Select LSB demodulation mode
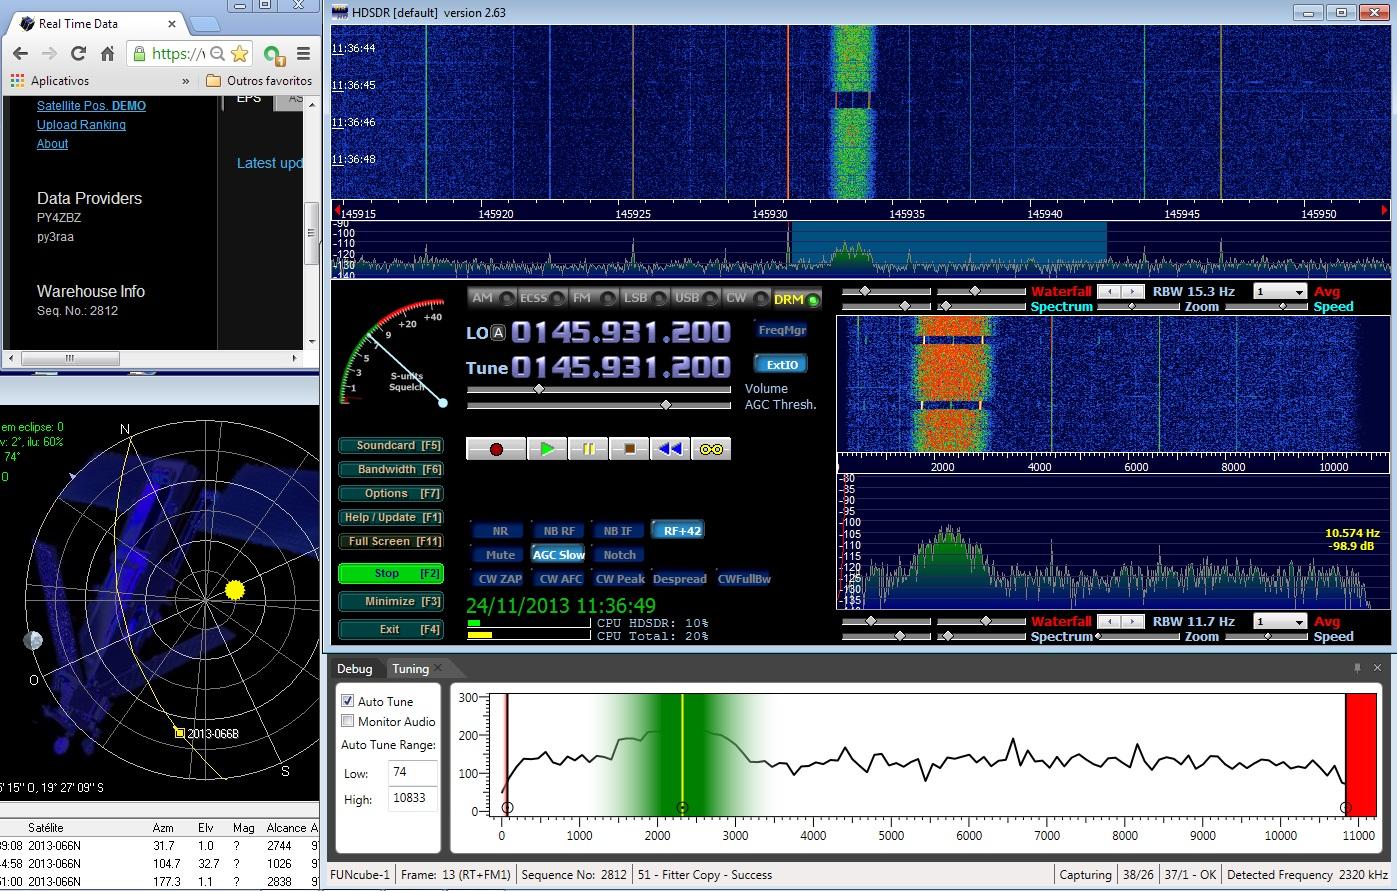The height and width of the screenshot is (891, 1397). click(645, 298)
